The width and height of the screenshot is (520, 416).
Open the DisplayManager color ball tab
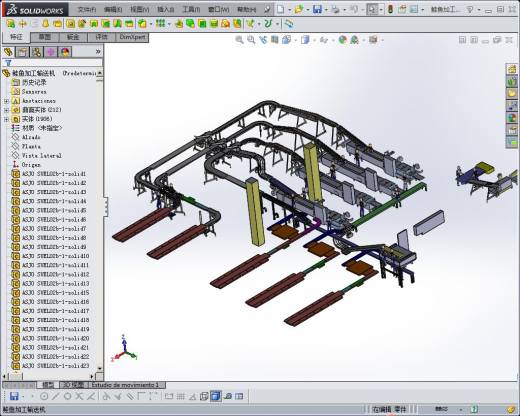coord(65,52)
